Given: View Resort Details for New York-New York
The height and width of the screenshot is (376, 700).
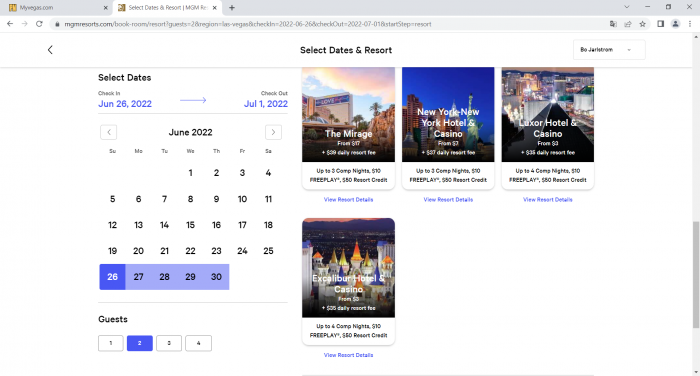Looking at the screenshot, I should pos(448,200).
